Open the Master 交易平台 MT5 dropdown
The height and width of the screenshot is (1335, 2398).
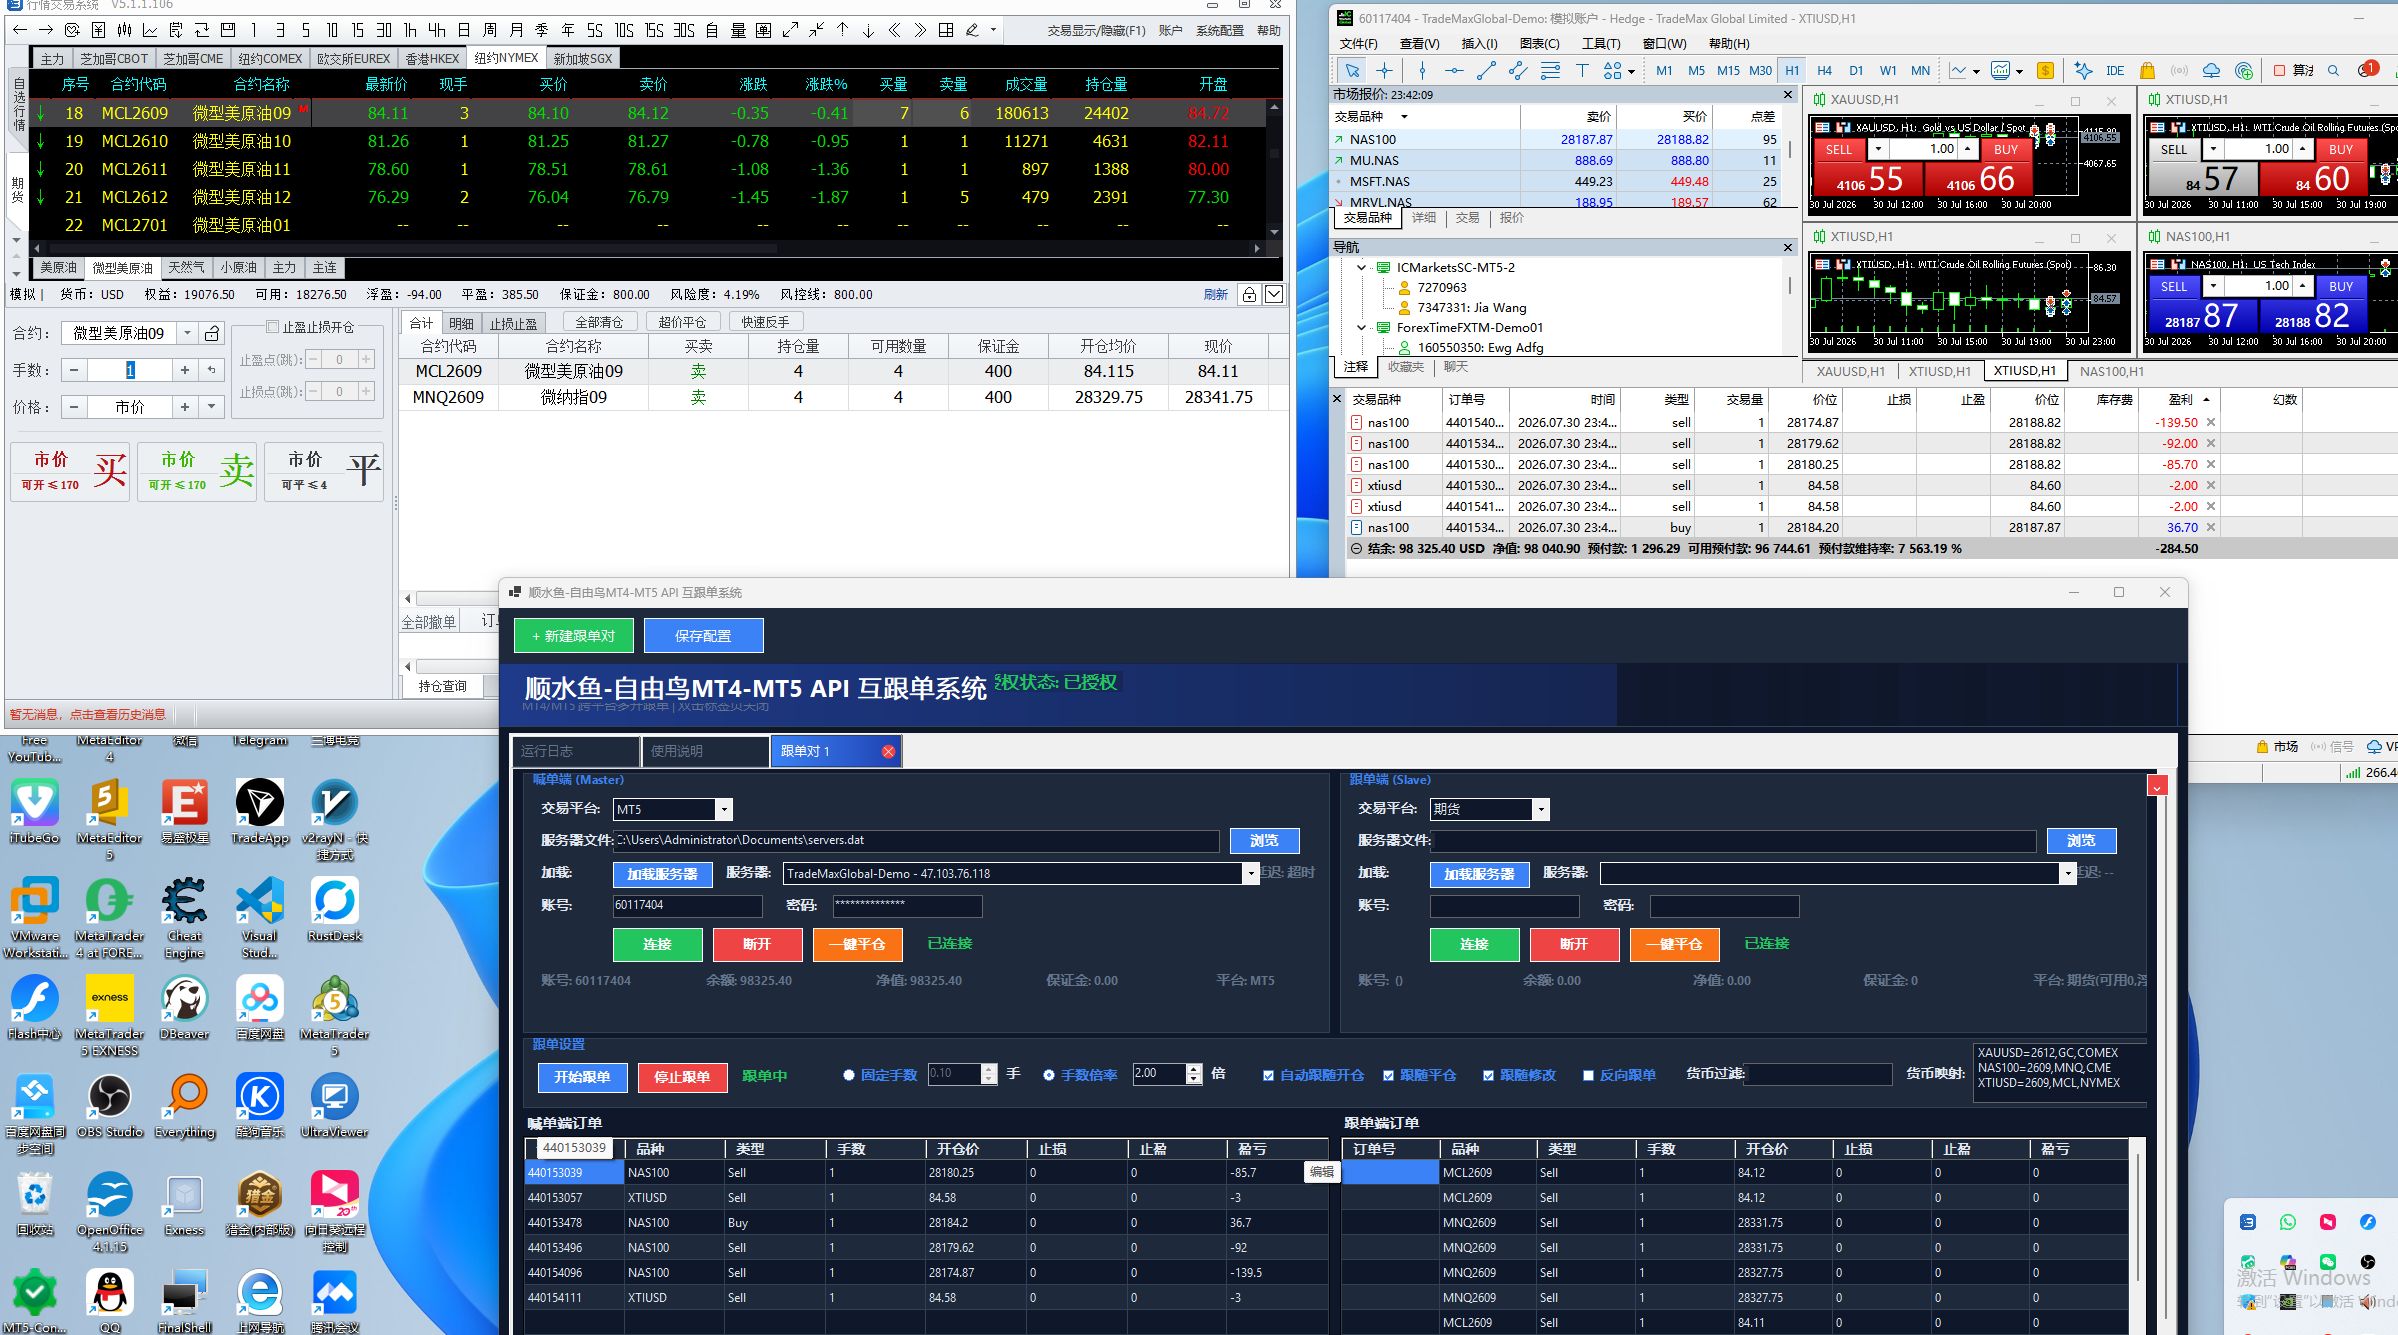click(724, 809)
